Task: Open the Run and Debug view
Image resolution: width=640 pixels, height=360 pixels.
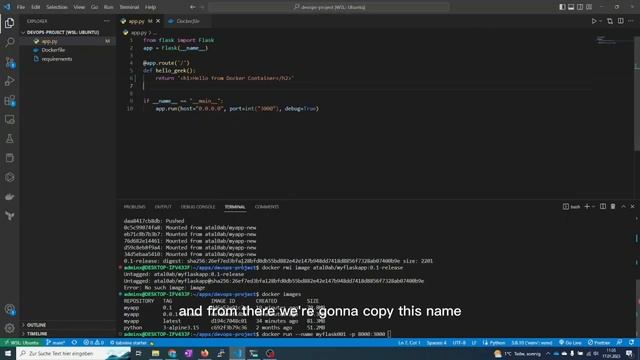Action: [x=9, y=81]
